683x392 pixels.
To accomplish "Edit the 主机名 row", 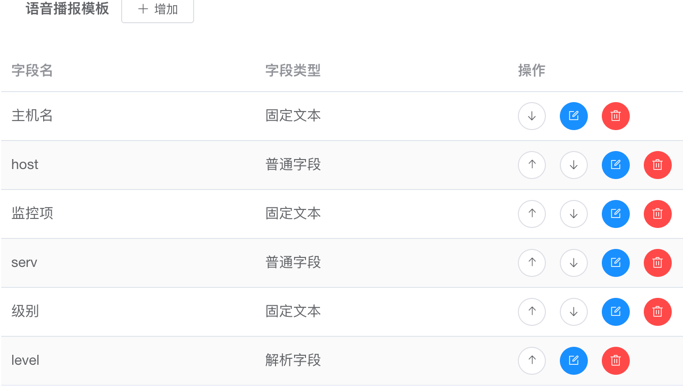I will (574, 116).
